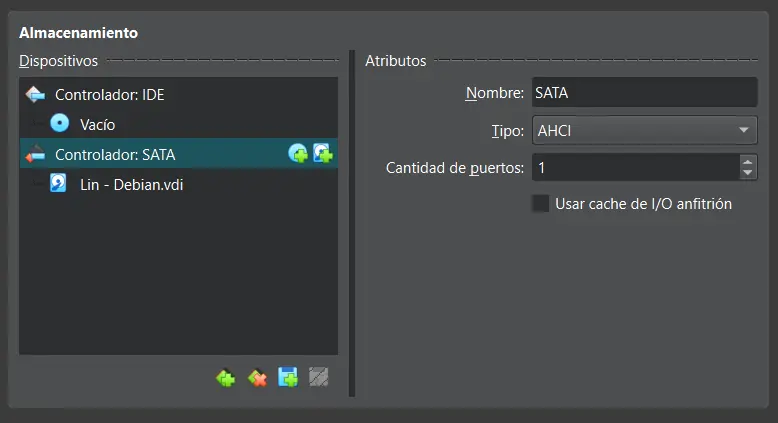
Task: Click the Nombre field containing SATA
Action: point(645,92)
